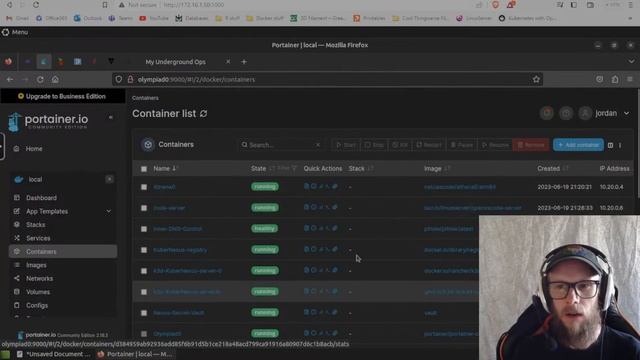Click the Restart button in the toolbar
Image resolution: width=640 pixels, height=360 pixels.
click(x=429, y=145)
